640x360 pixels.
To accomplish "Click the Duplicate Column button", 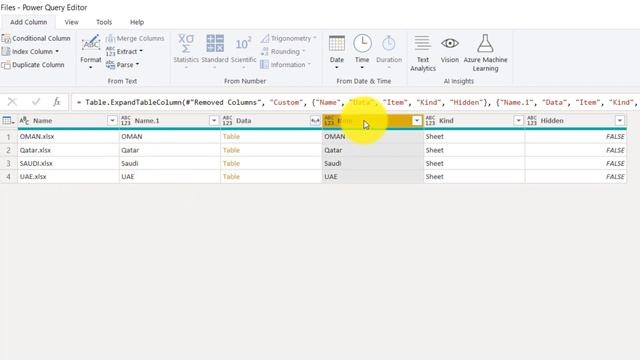I will click(x=33, y=65).
